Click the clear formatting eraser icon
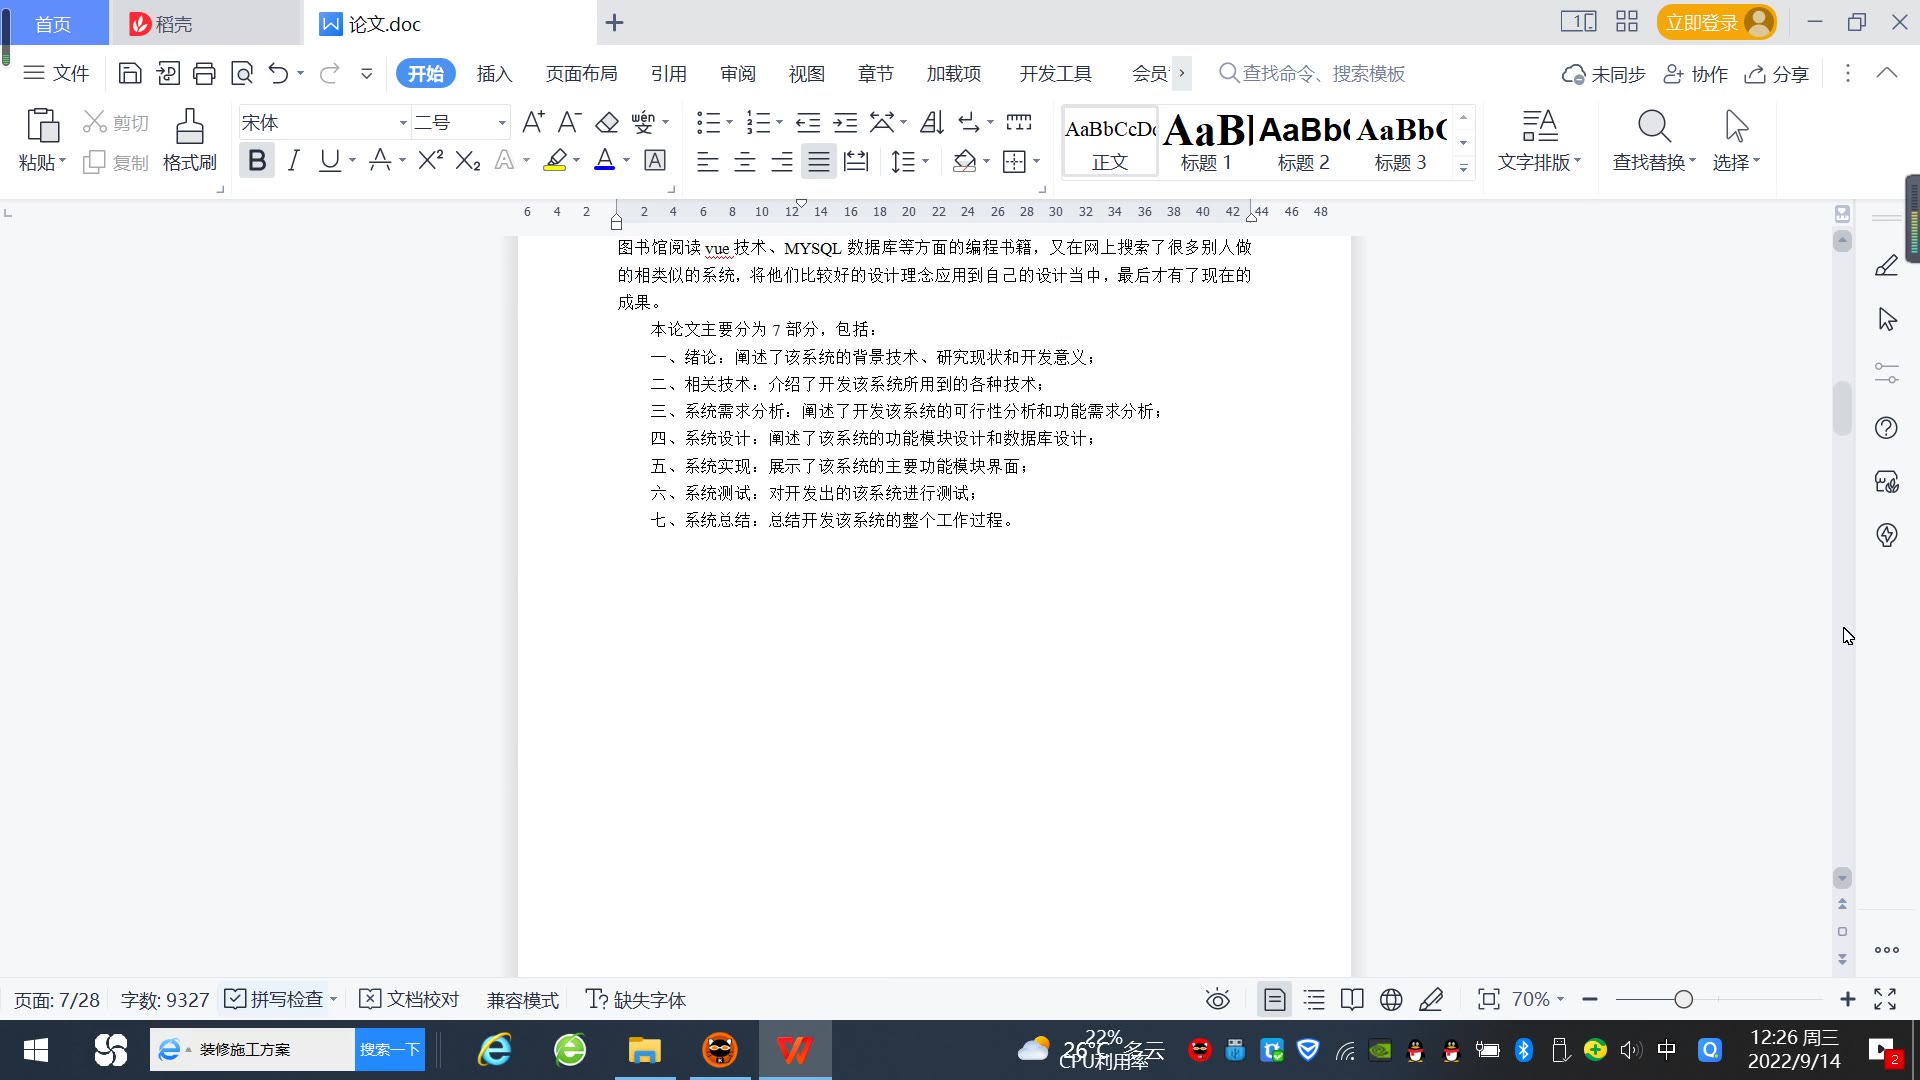This screenshot has height=1080, width=1920. (x=607, y=123)
